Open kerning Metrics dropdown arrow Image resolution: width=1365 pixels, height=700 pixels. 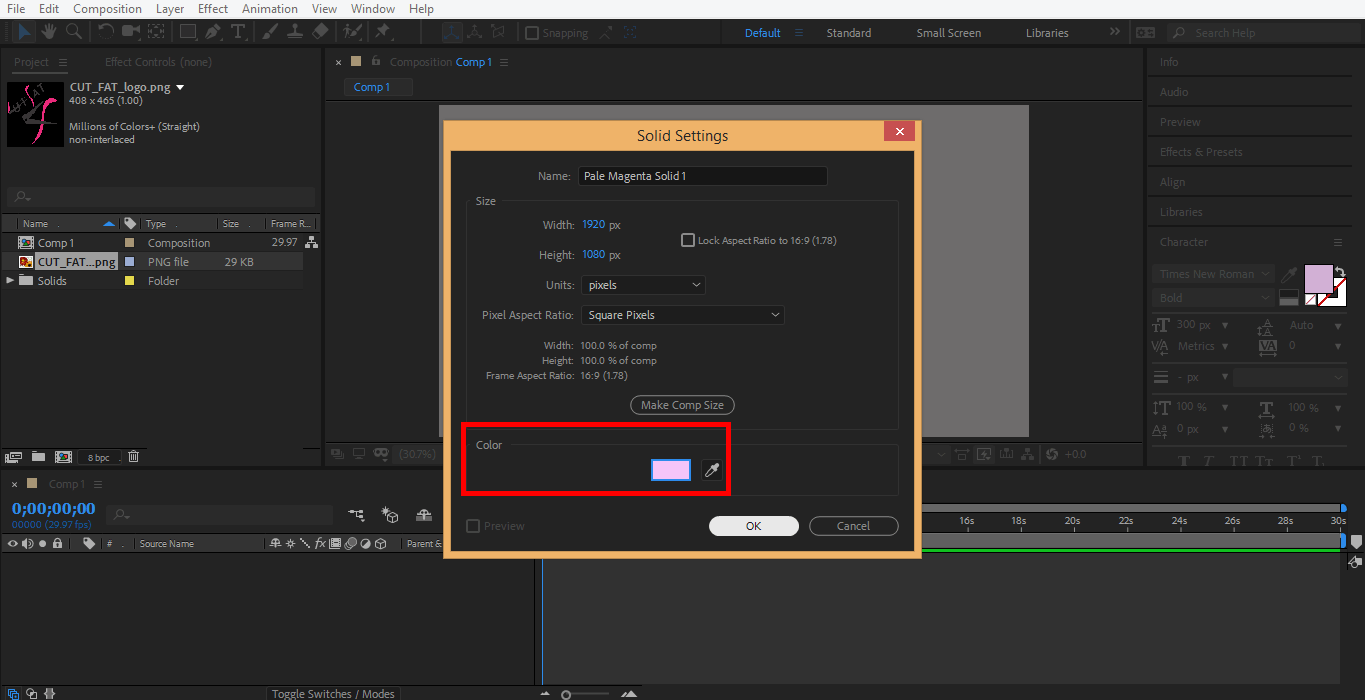tap(1225, 346)
